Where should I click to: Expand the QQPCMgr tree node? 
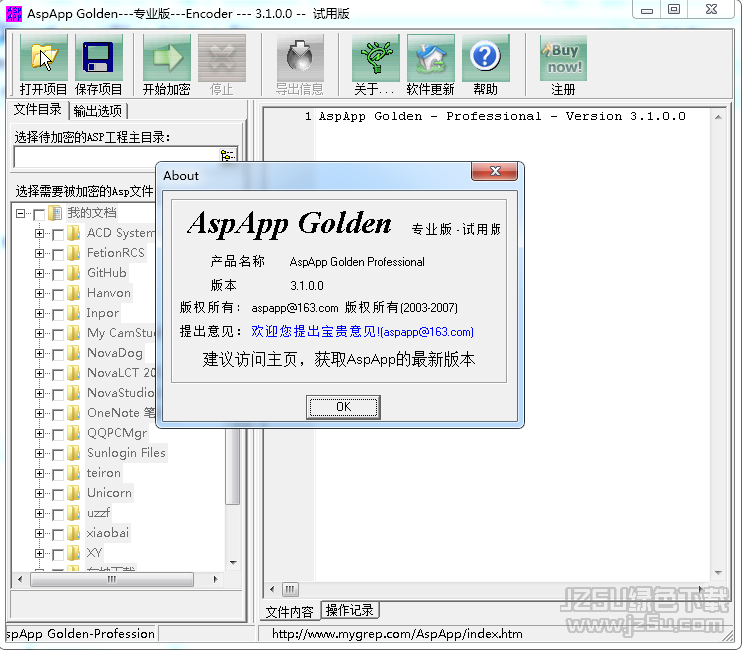pos(39,433)
